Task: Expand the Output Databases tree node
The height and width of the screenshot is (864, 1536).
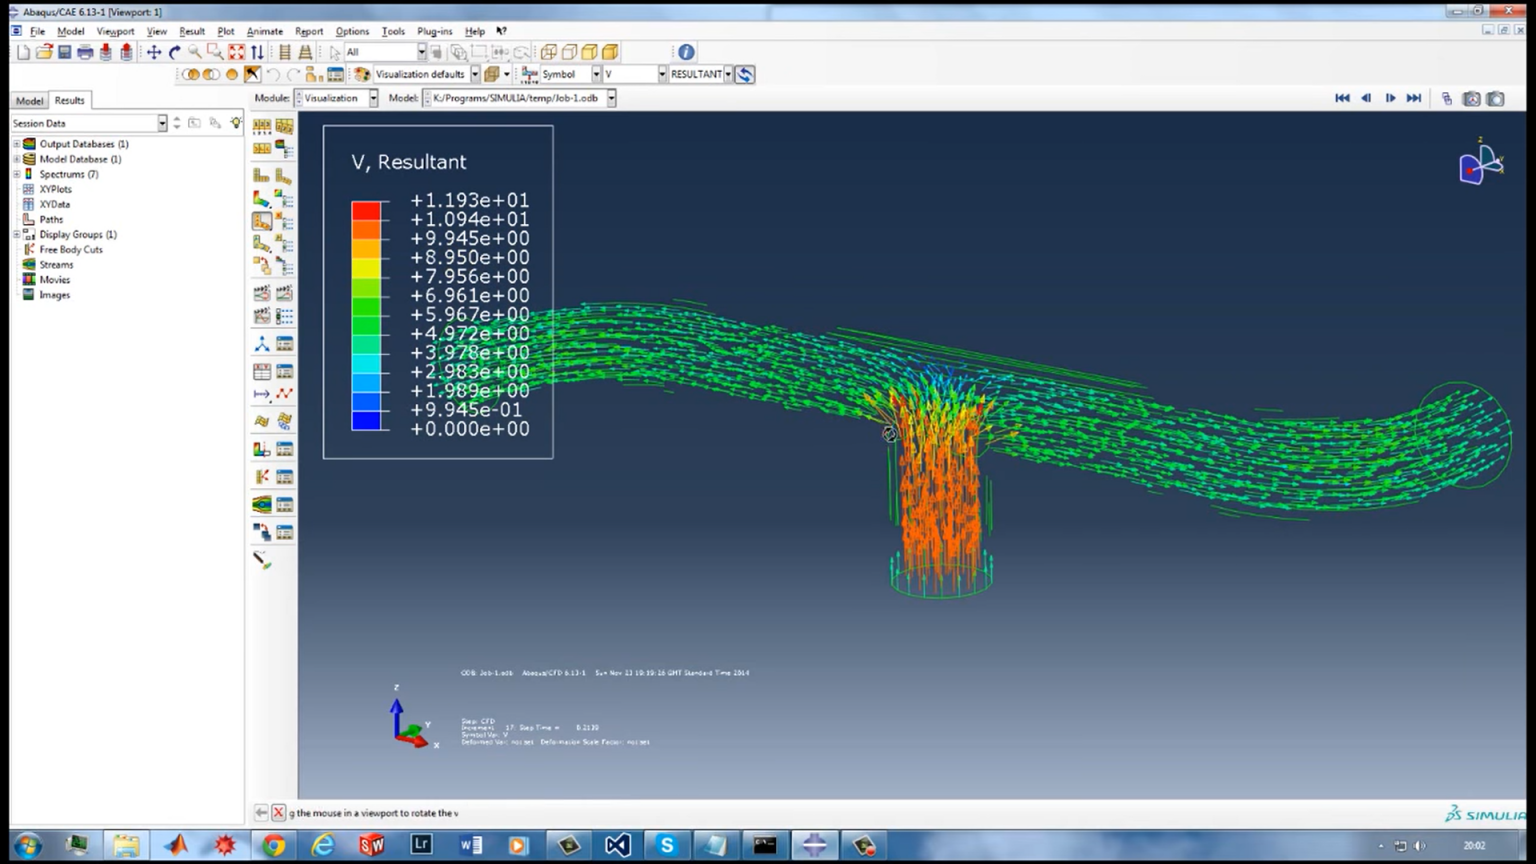Action: (x=17, y=144)
